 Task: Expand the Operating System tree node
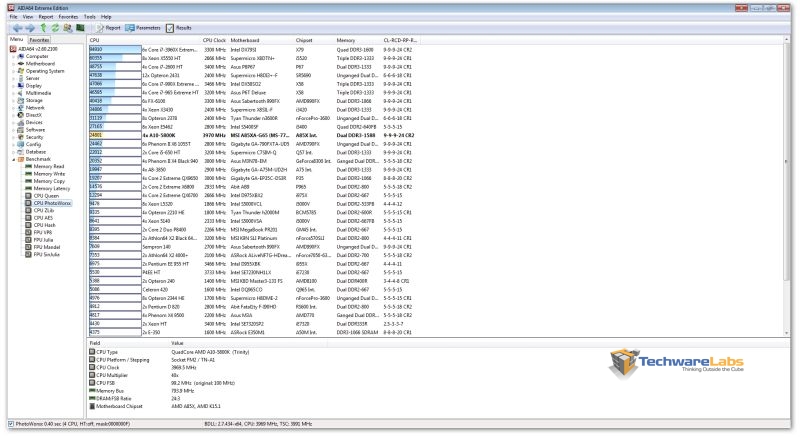click(14, 71)
